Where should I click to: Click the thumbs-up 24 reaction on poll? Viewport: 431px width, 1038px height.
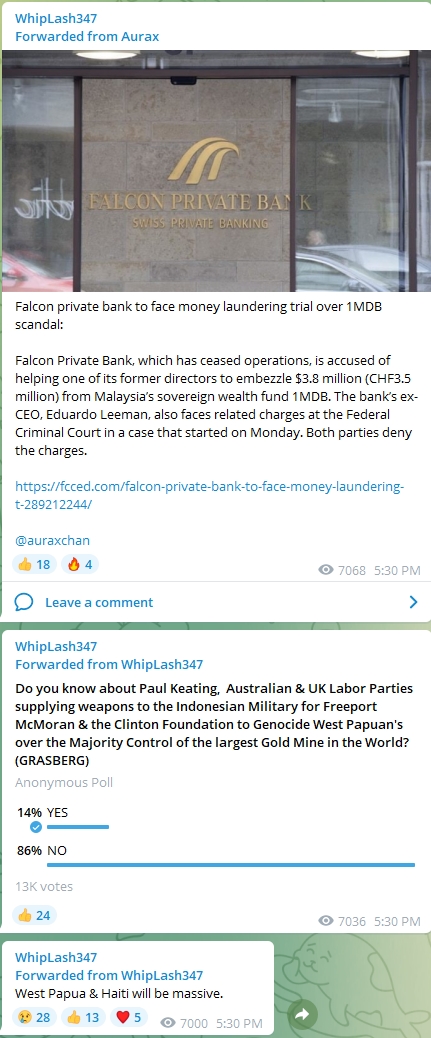pyautogui.click(x=34, y=916)
